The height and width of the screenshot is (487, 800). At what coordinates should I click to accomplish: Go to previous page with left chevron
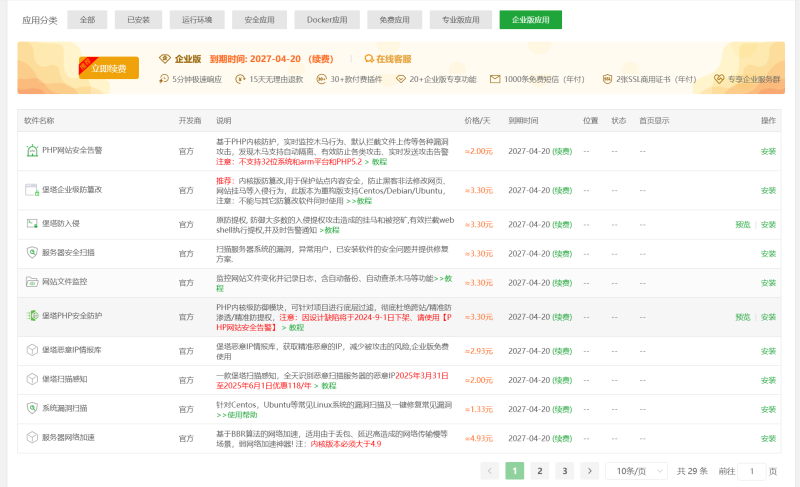coord(490,471)
